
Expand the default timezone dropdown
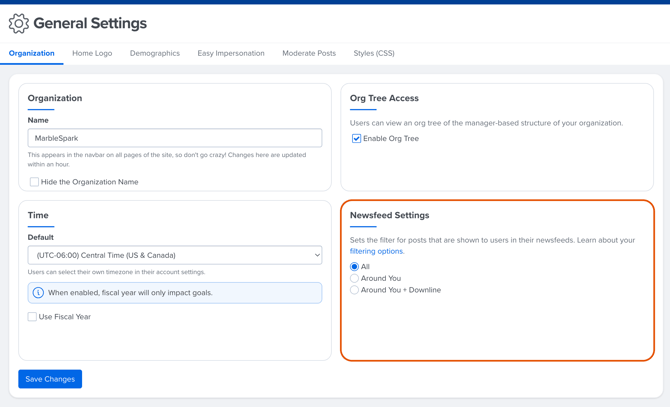(175, 255)
